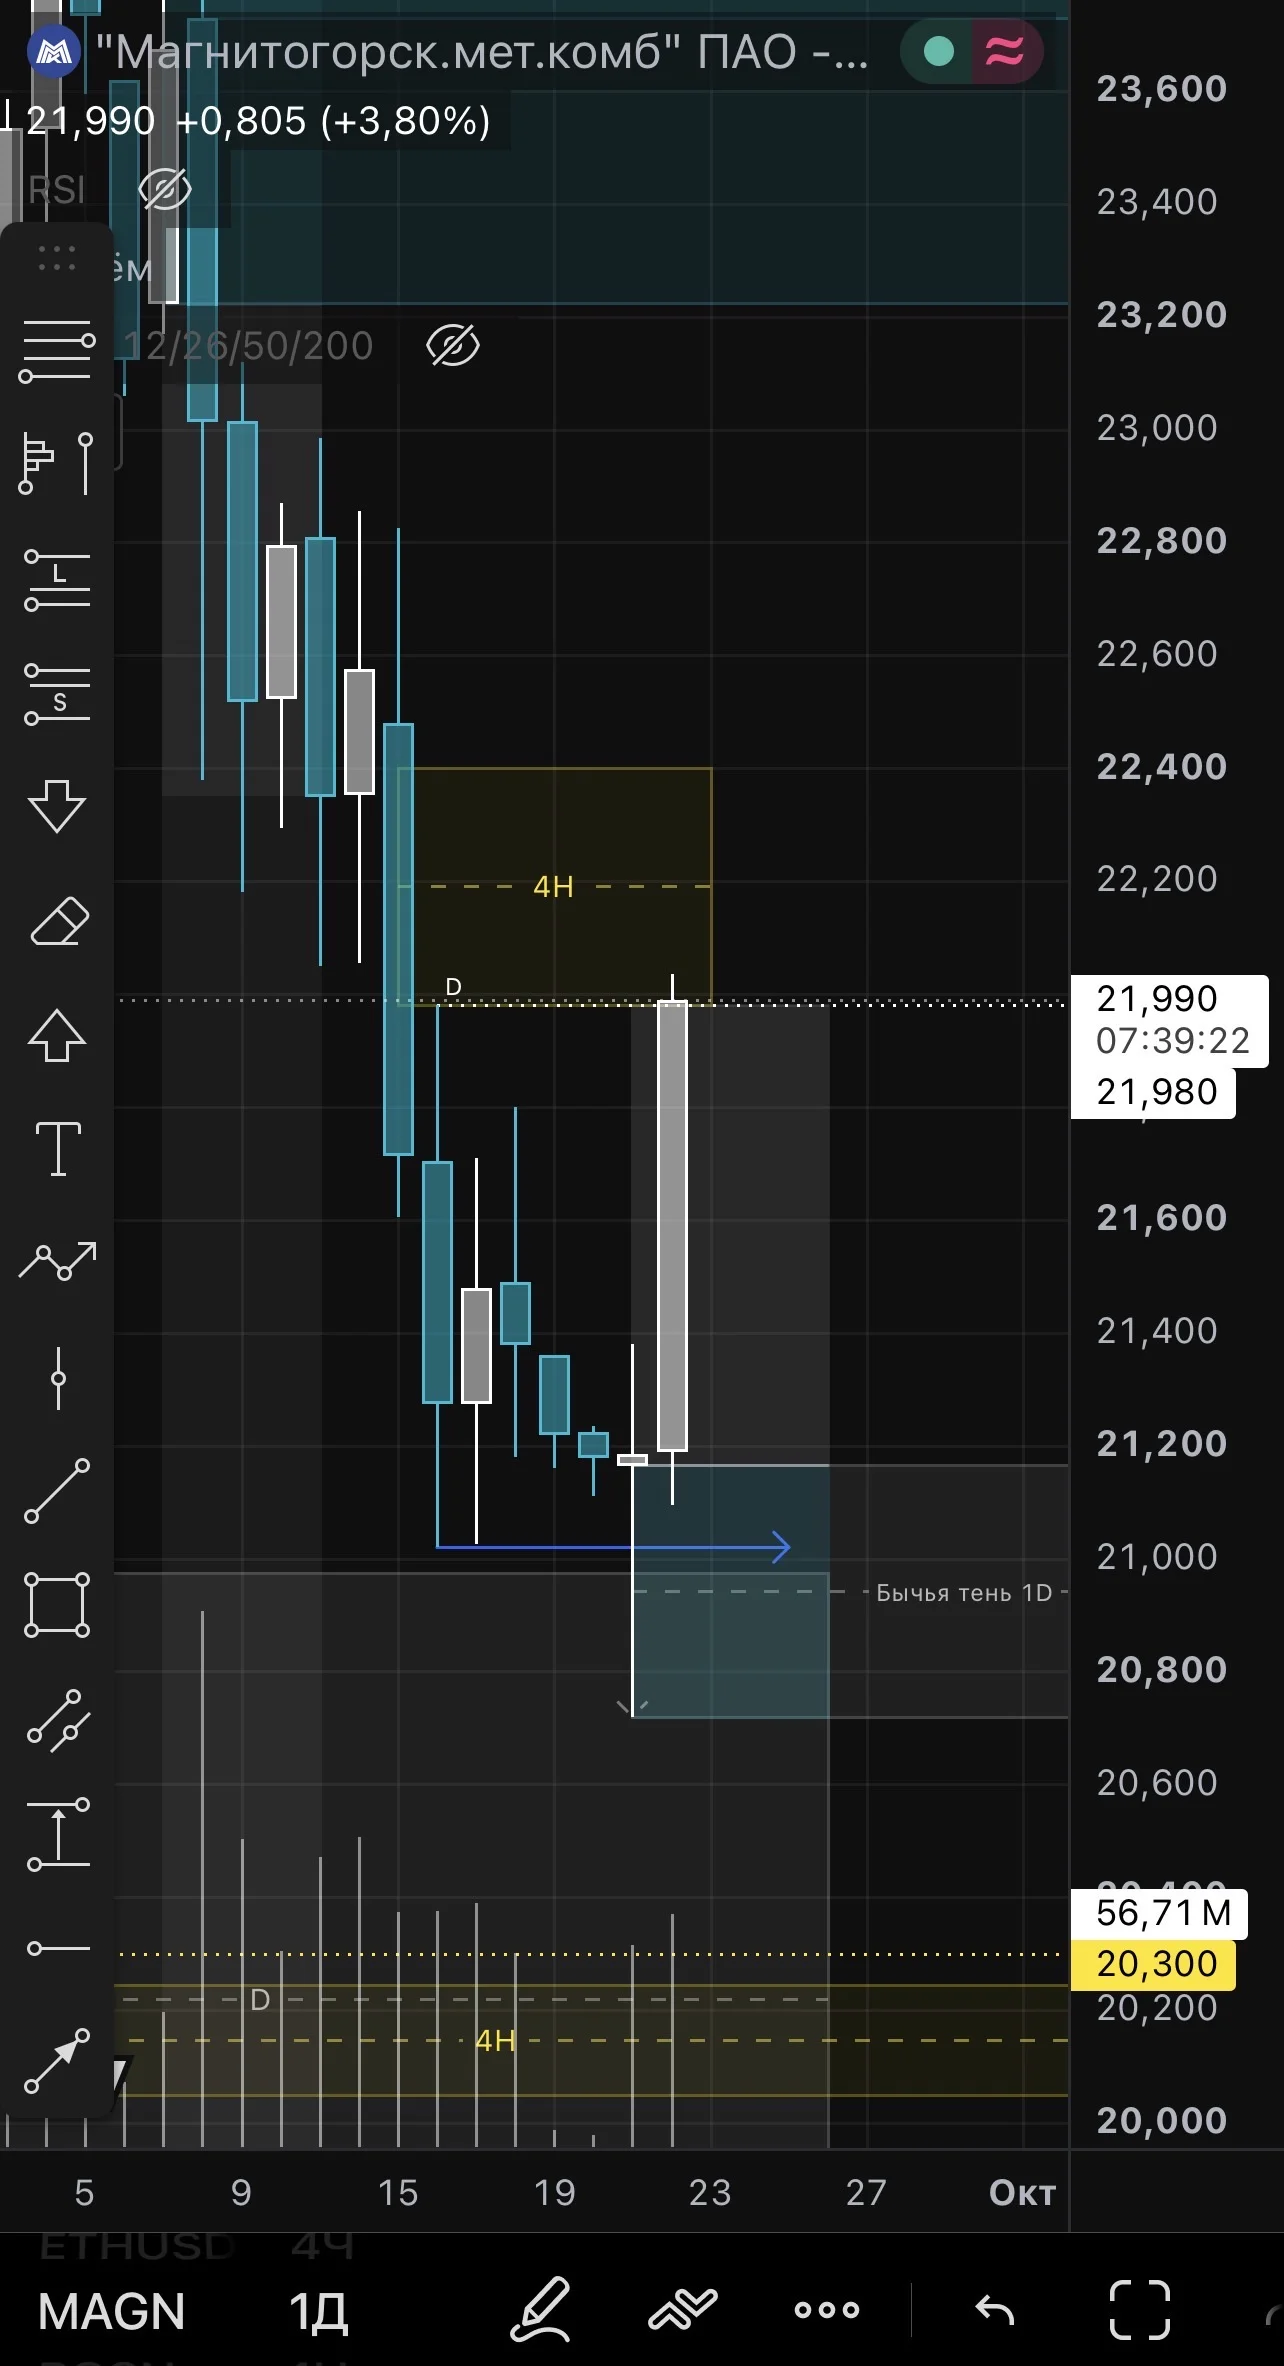The image size is (1284, 2366).
Task: Select the latest large white candle
Action: click(x=672, y=1226)
